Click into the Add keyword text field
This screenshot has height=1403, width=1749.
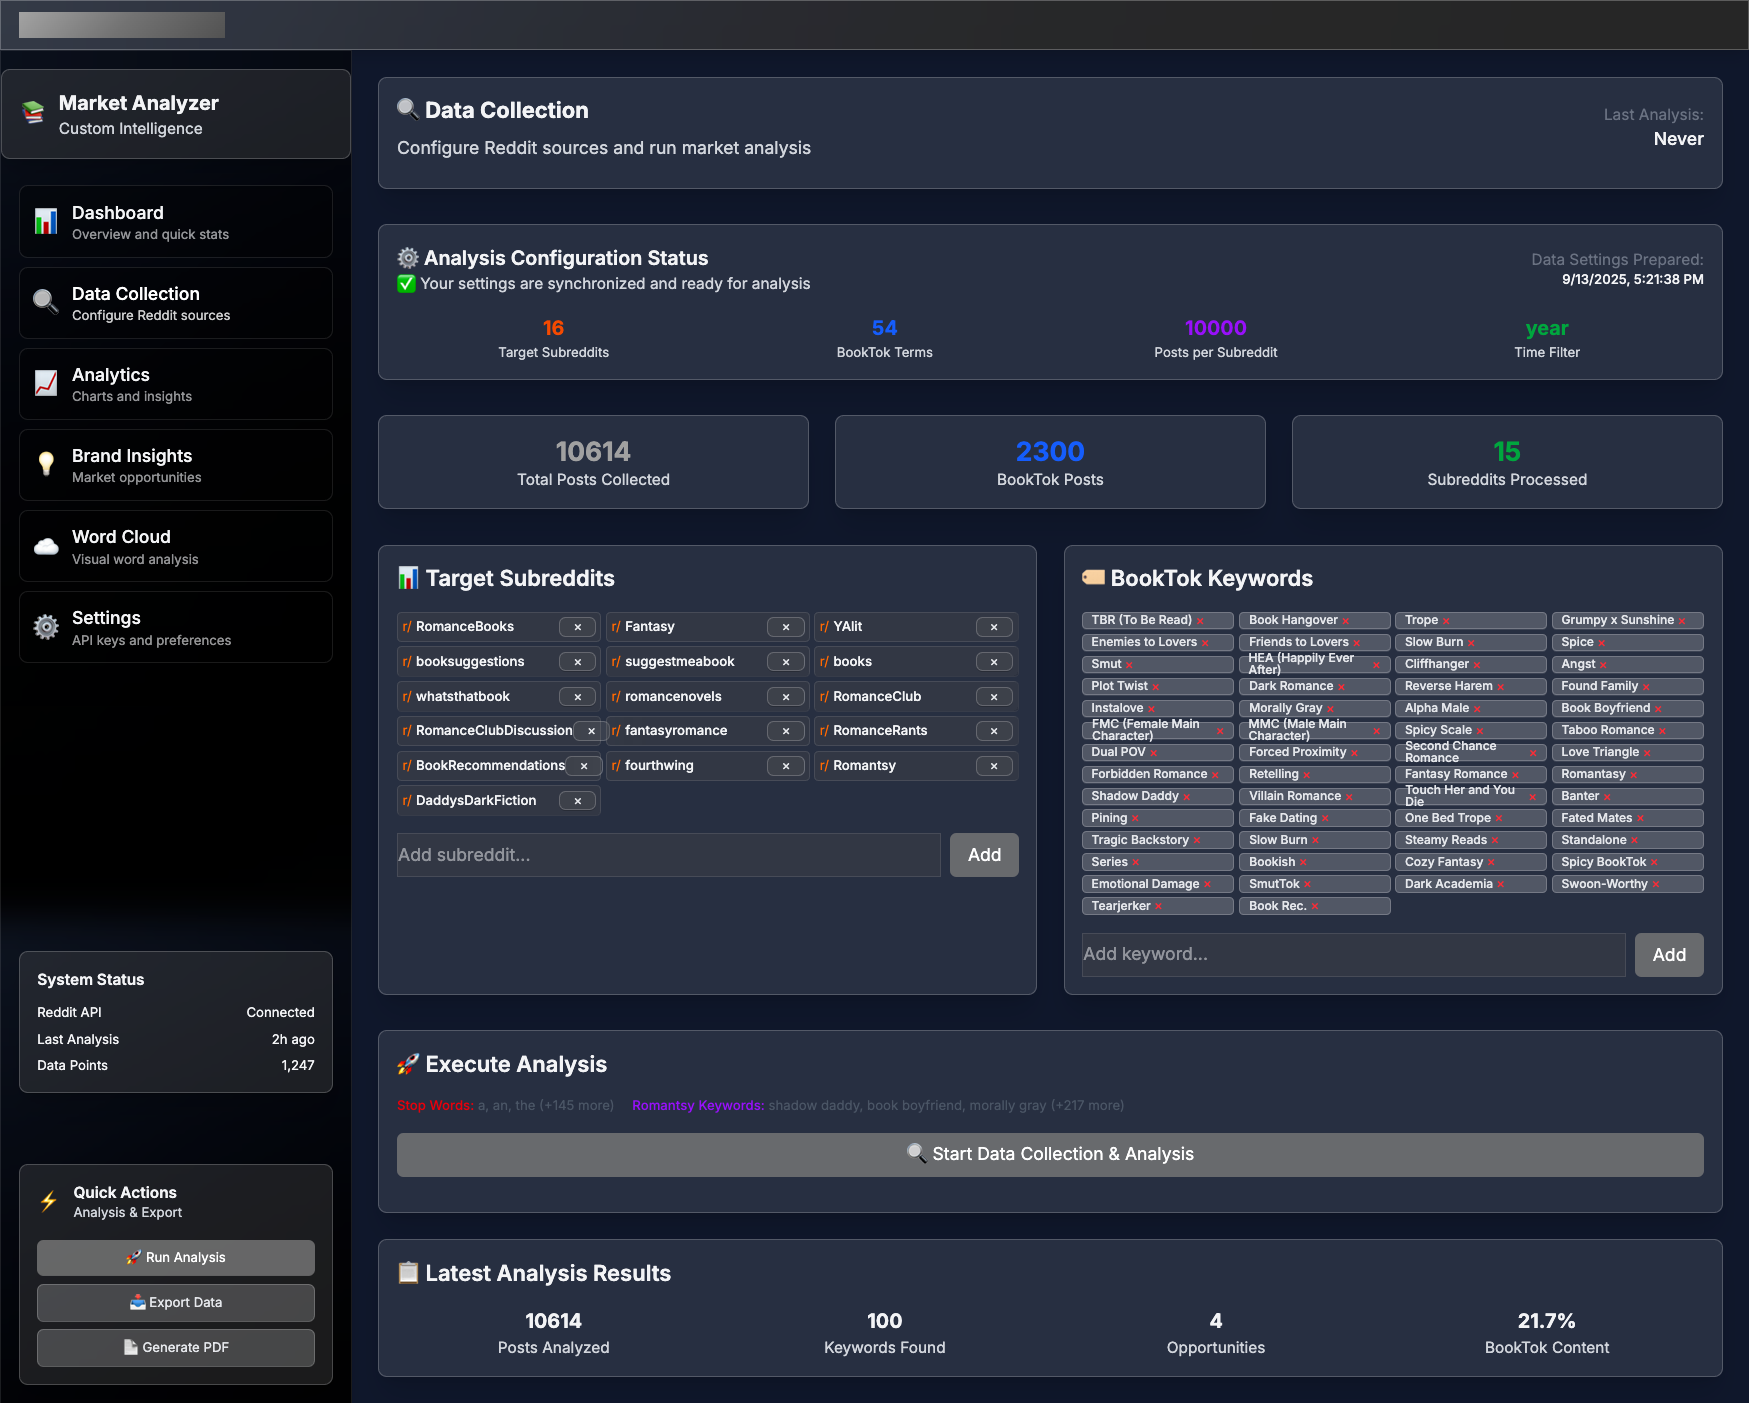[x=1353, y=954]
